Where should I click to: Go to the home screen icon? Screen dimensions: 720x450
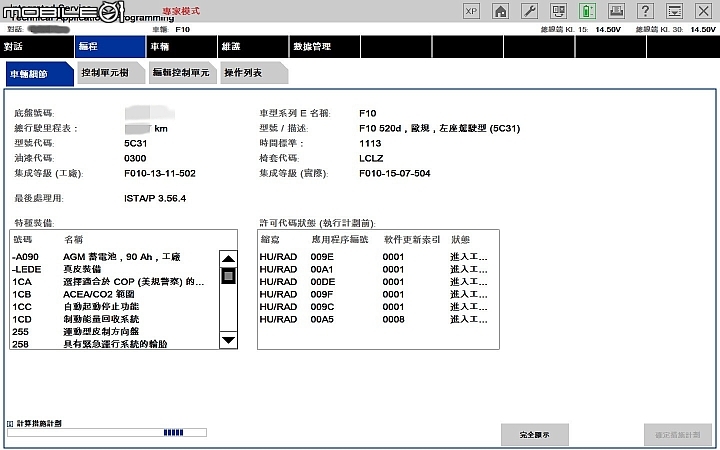click(501, 11)
